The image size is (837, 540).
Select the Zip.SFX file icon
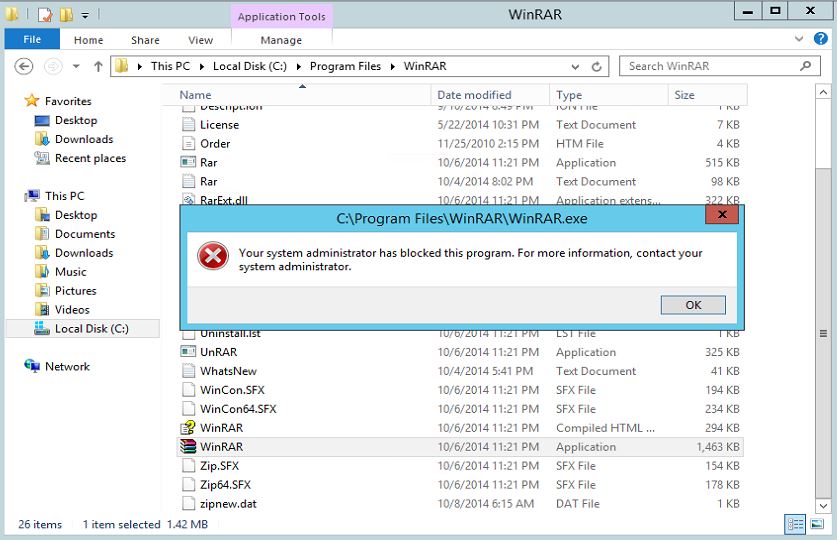click(188, 465)
